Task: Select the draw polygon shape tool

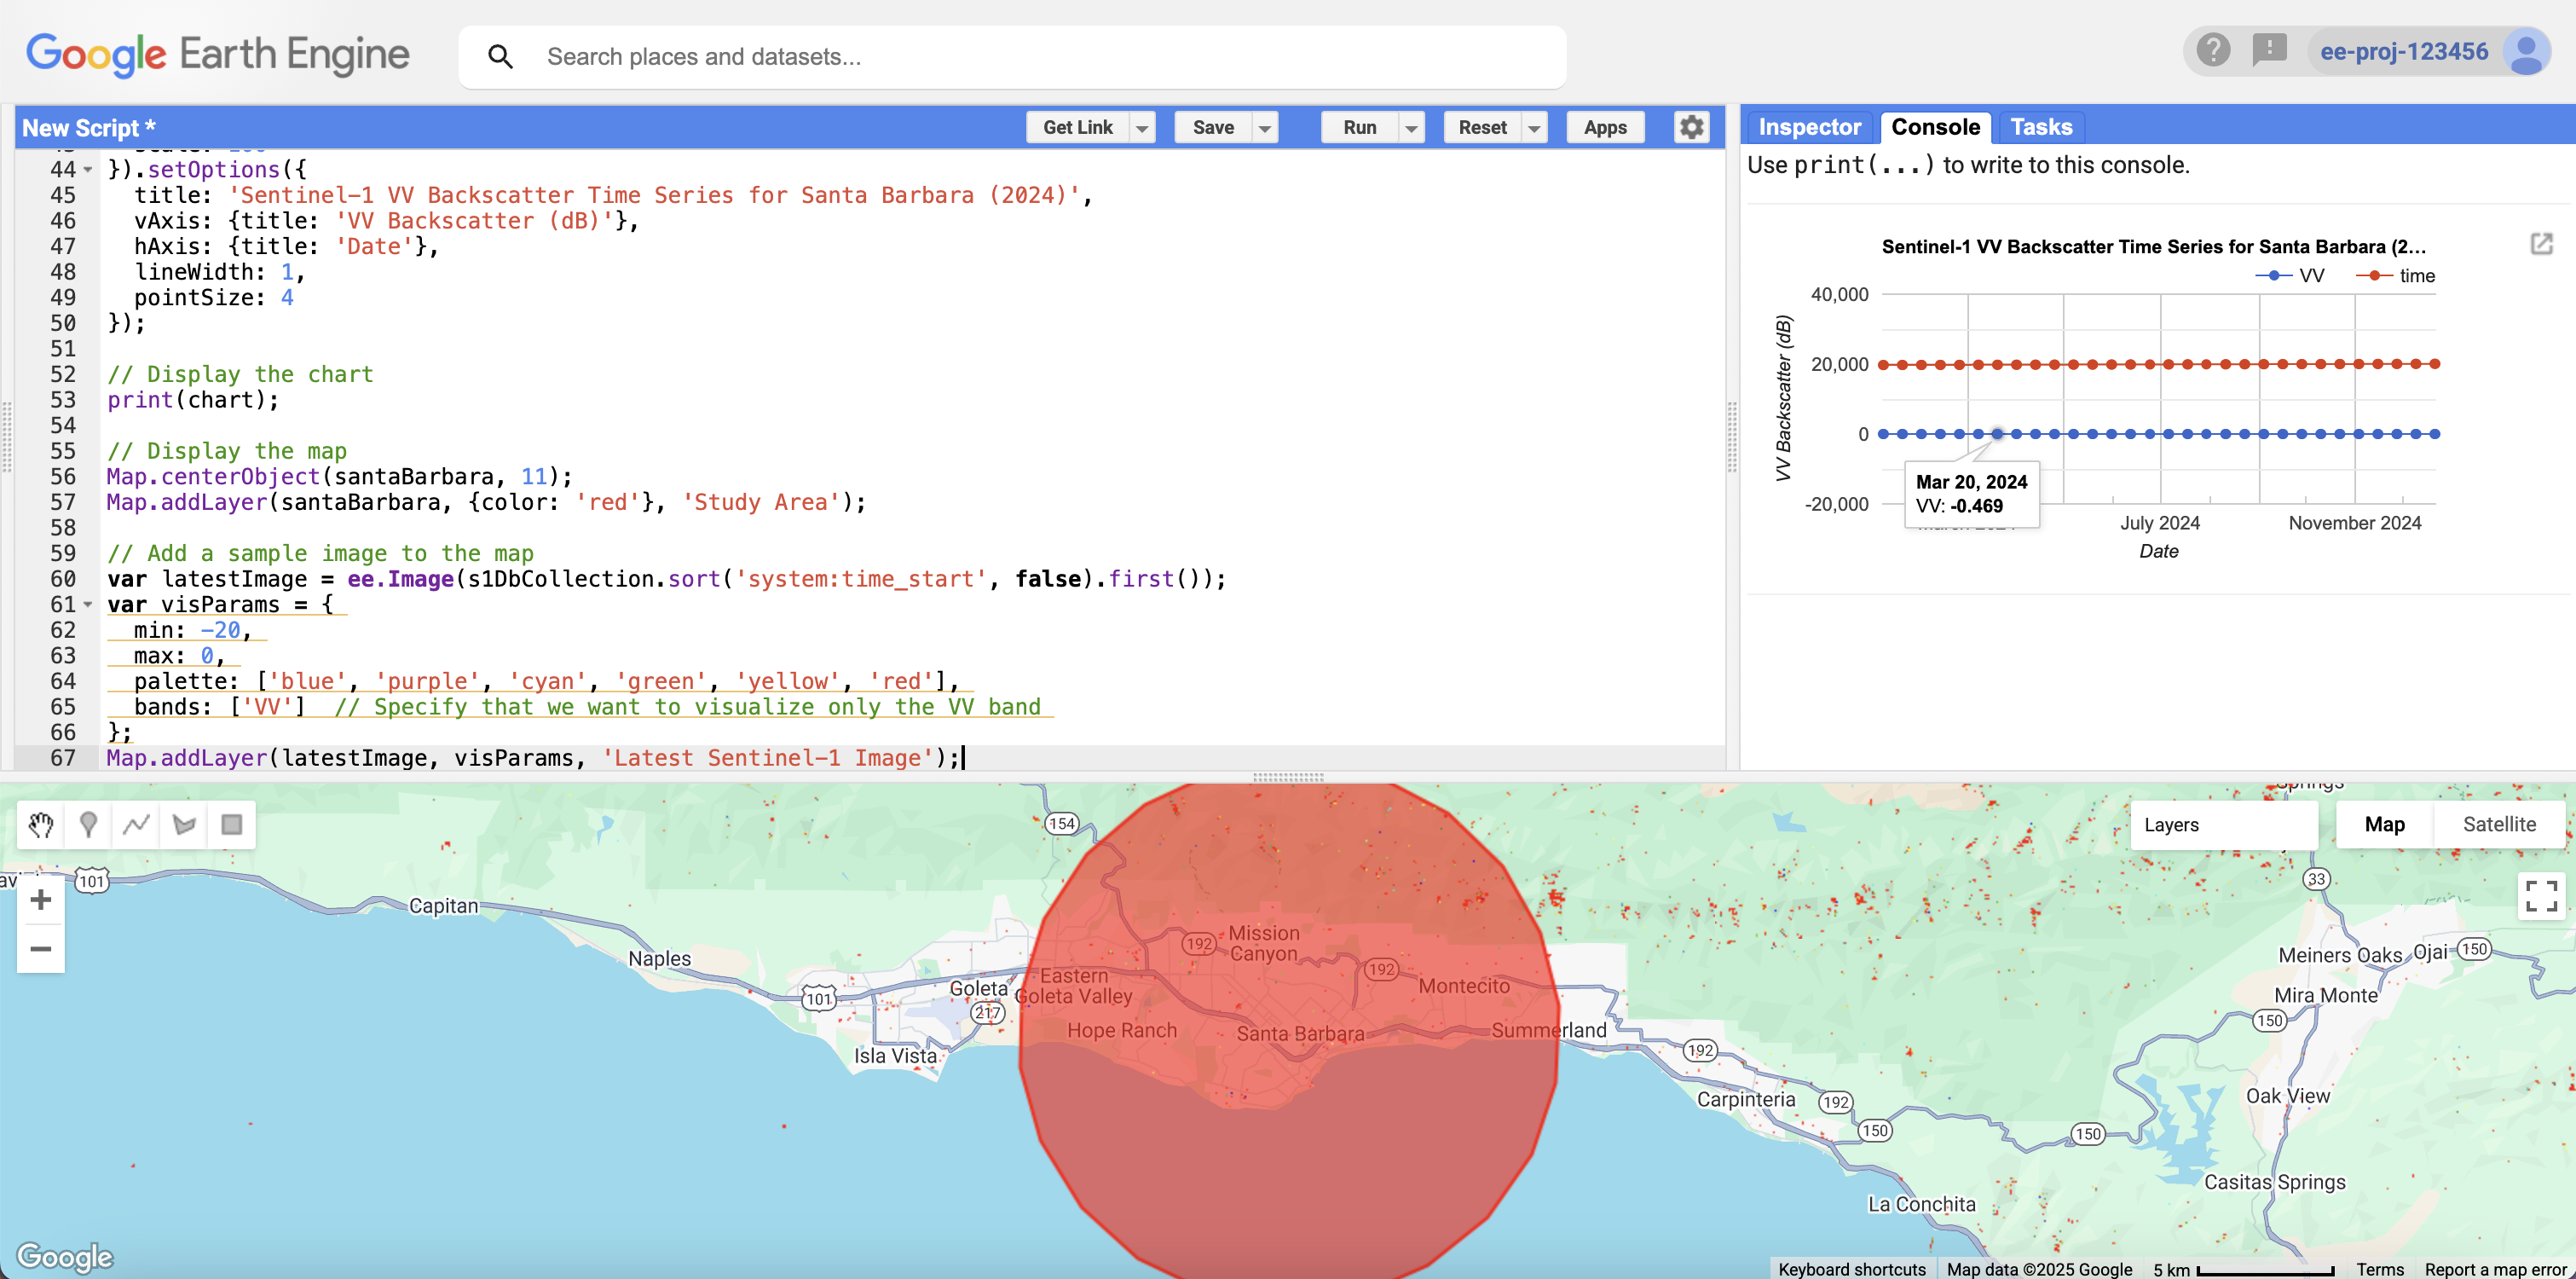Action: pyautogui.click(x=184, y=824)
